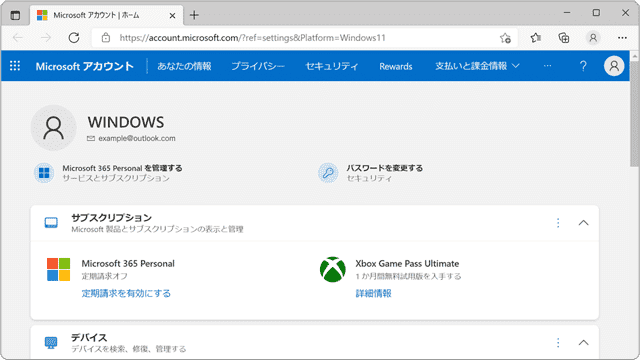Open the プライバシー tab
The height and width of the screenshot is (360, 640).
pyautogui.click(x=258, y=66)
